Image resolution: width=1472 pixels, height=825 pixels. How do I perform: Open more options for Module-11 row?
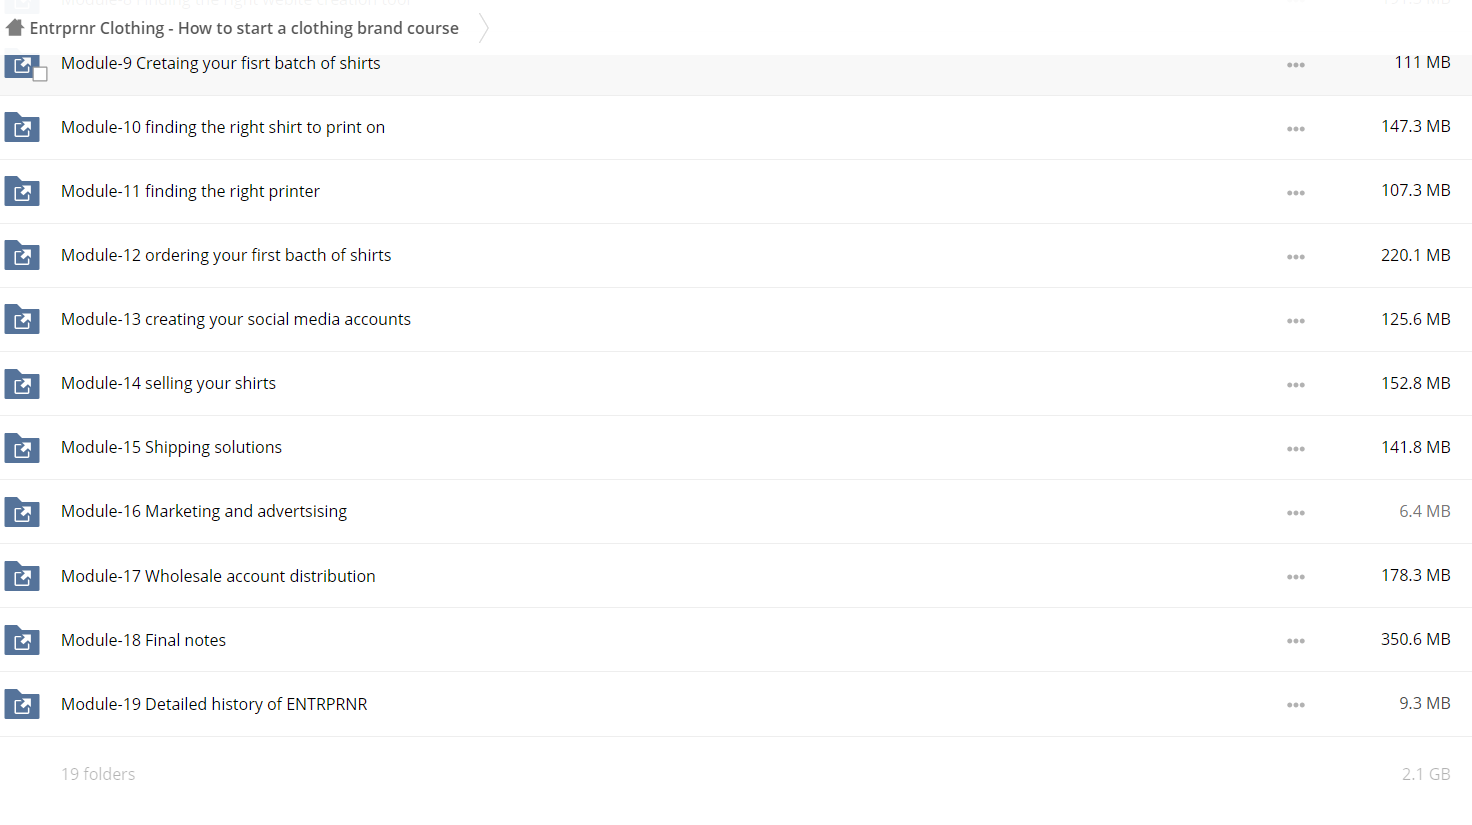point(1296,193)
